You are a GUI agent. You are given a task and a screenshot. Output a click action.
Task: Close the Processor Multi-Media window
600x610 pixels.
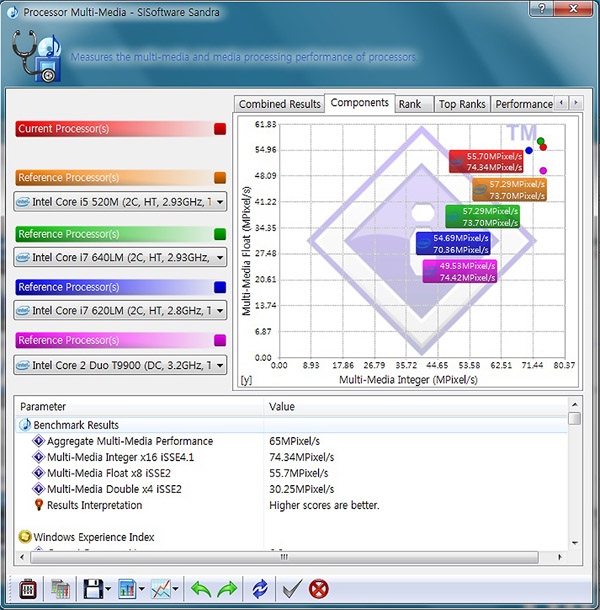pyautogui.click(x=574, y=9)
